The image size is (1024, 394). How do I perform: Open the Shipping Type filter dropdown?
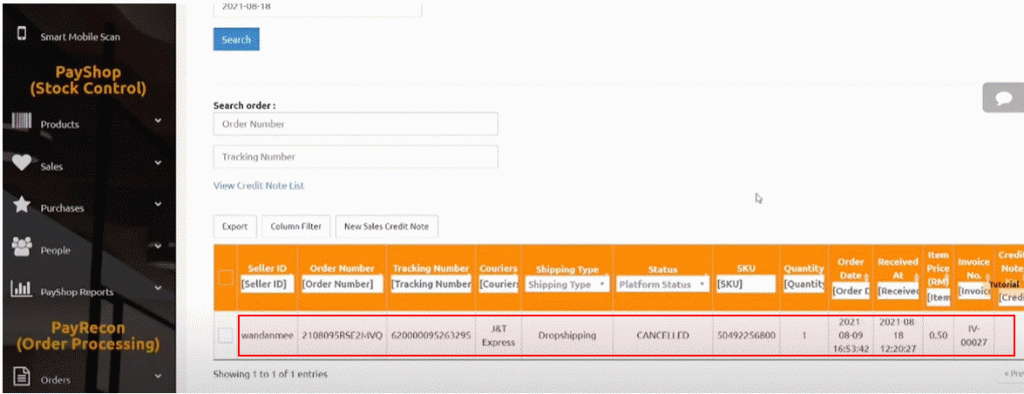coord(567,284)
